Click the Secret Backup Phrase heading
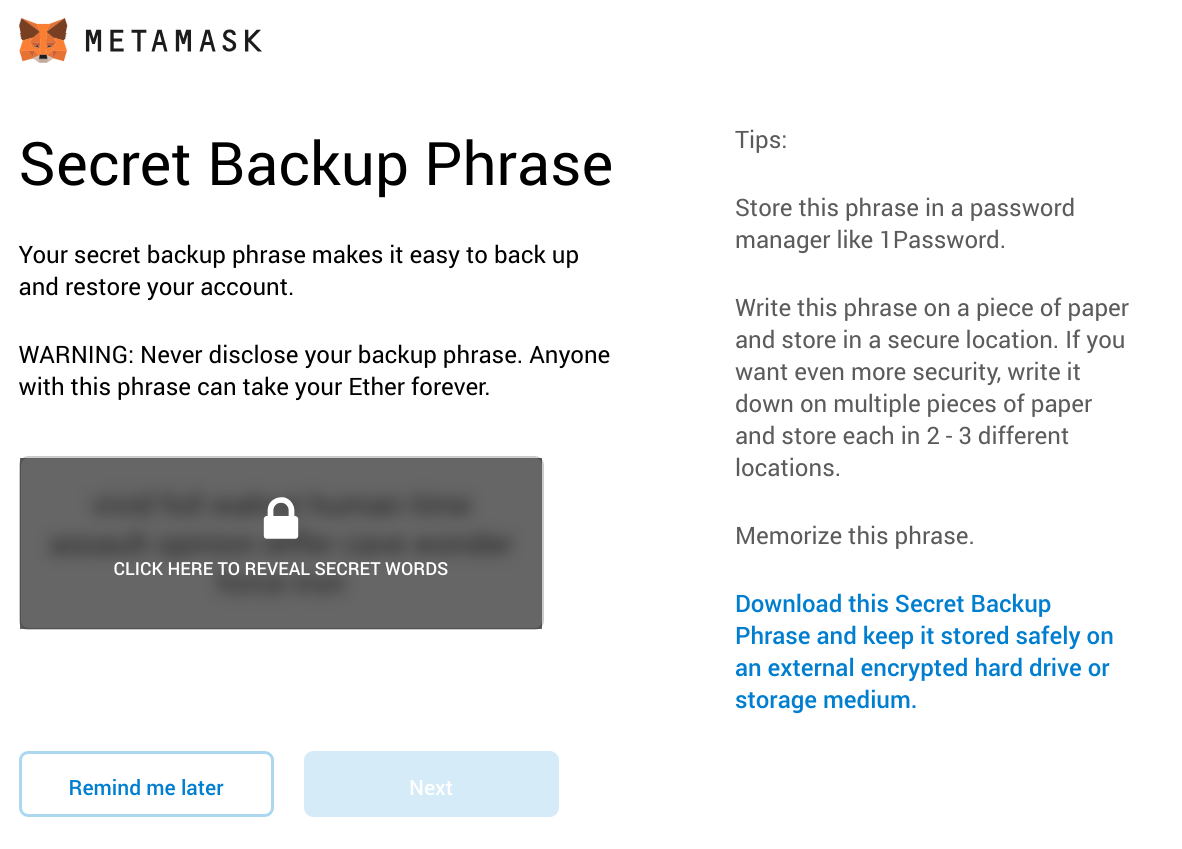1182x849 pixels. pyautogui.click(x=315, y=164)
